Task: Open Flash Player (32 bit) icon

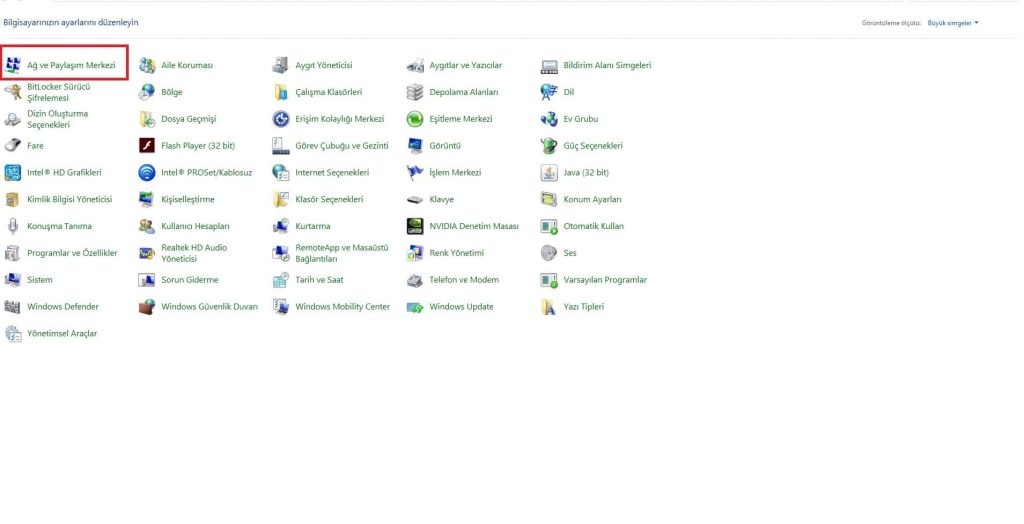Action: point(147,146)
